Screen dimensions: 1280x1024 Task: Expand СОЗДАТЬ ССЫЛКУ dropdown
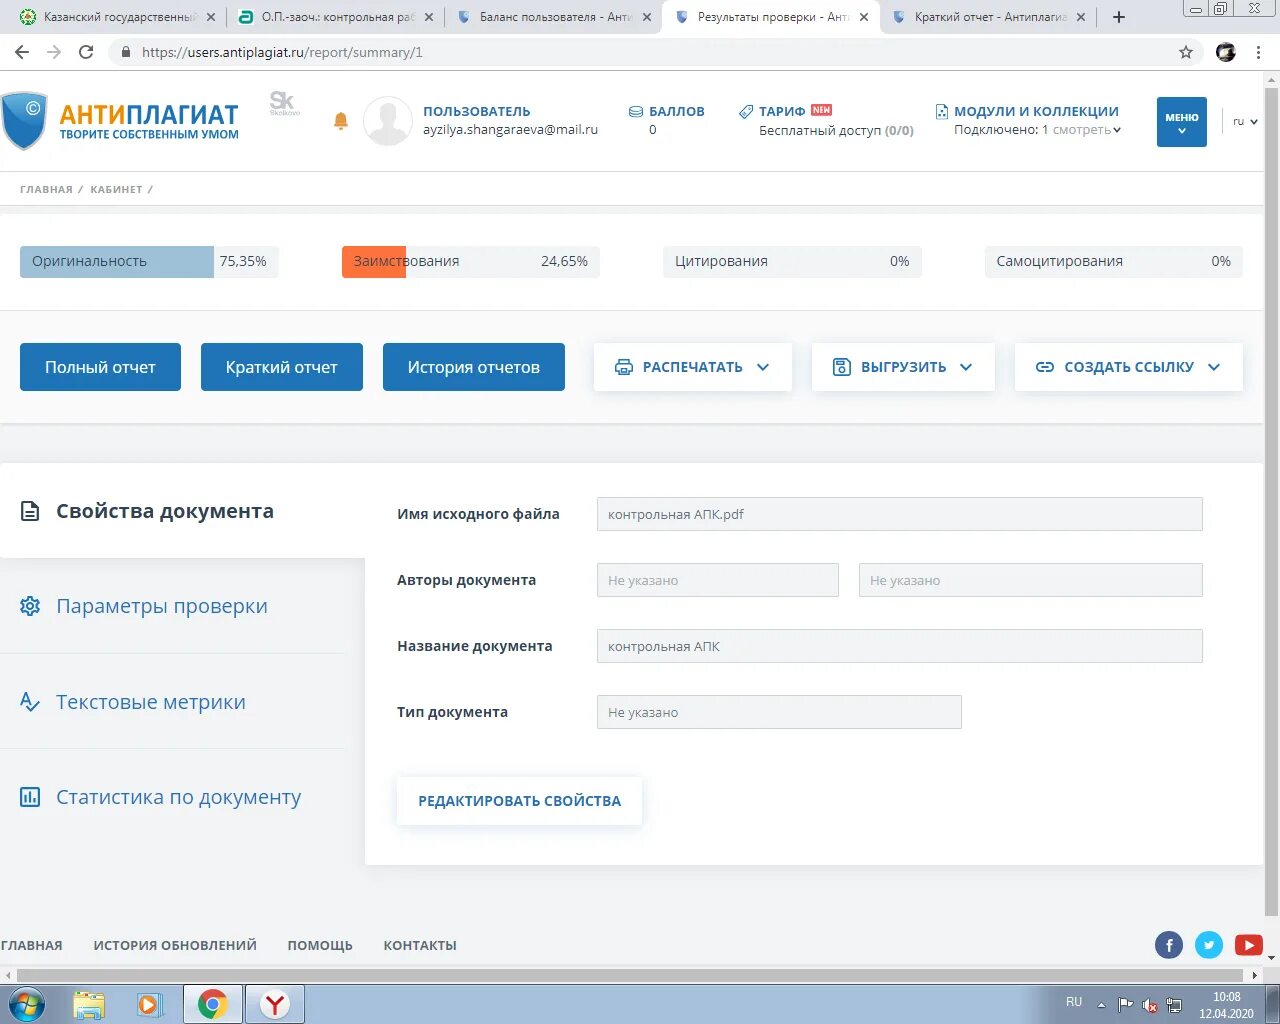[1129, 367]
